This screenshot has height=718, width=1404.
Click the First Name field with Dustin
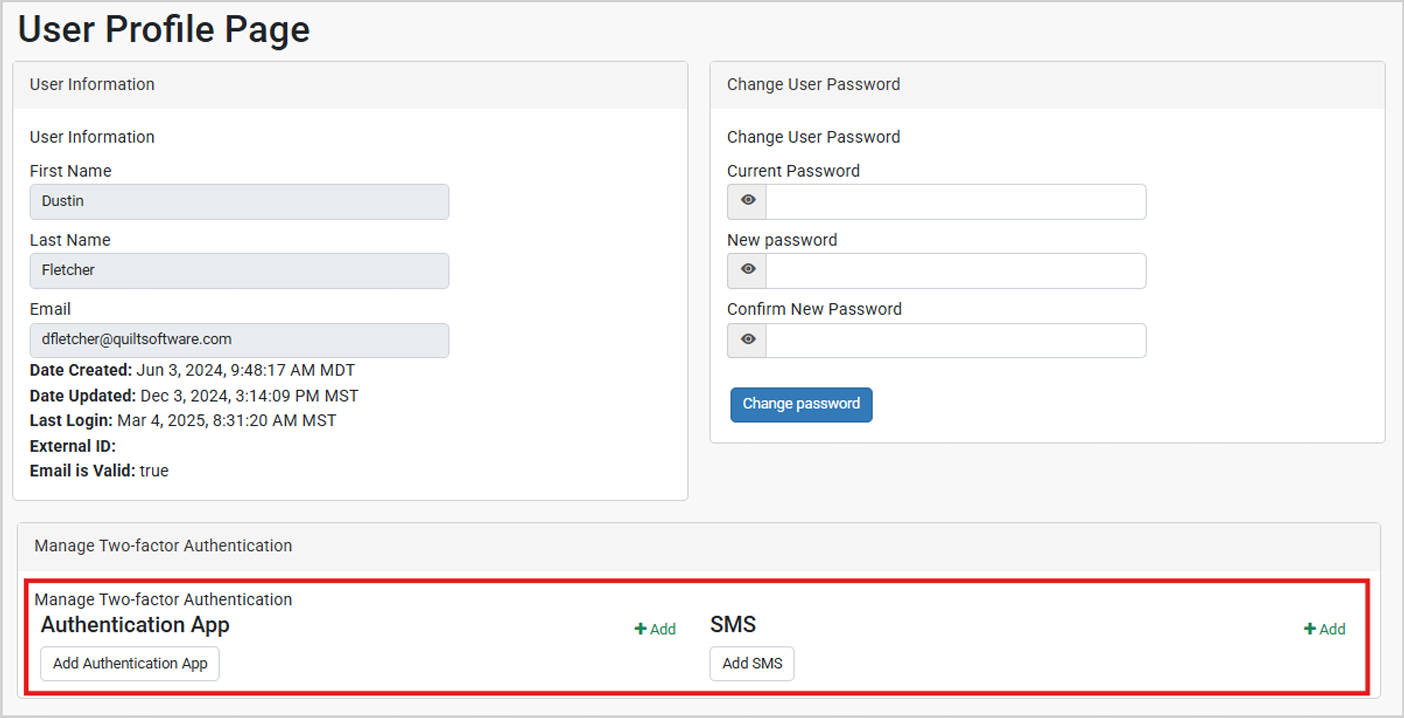click(239, 201)
